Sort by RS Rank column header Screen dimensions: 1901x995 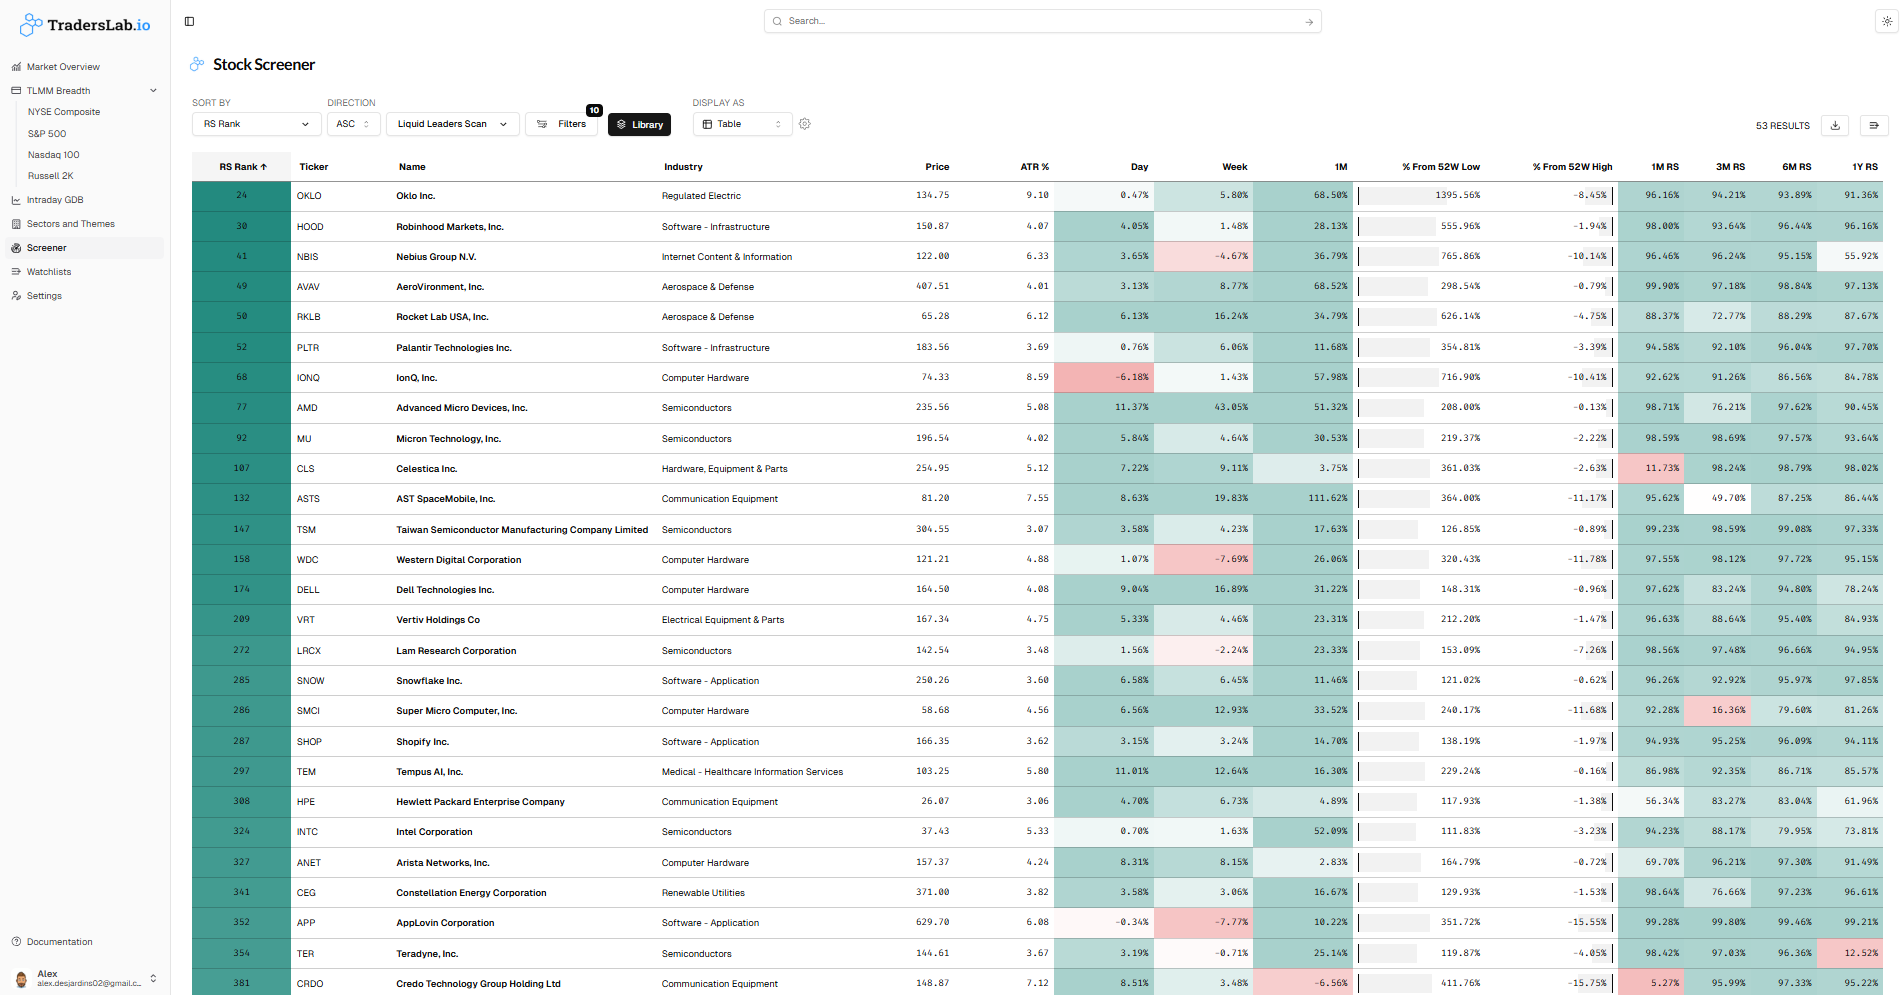pyautogui.click(x=243, y=167)
